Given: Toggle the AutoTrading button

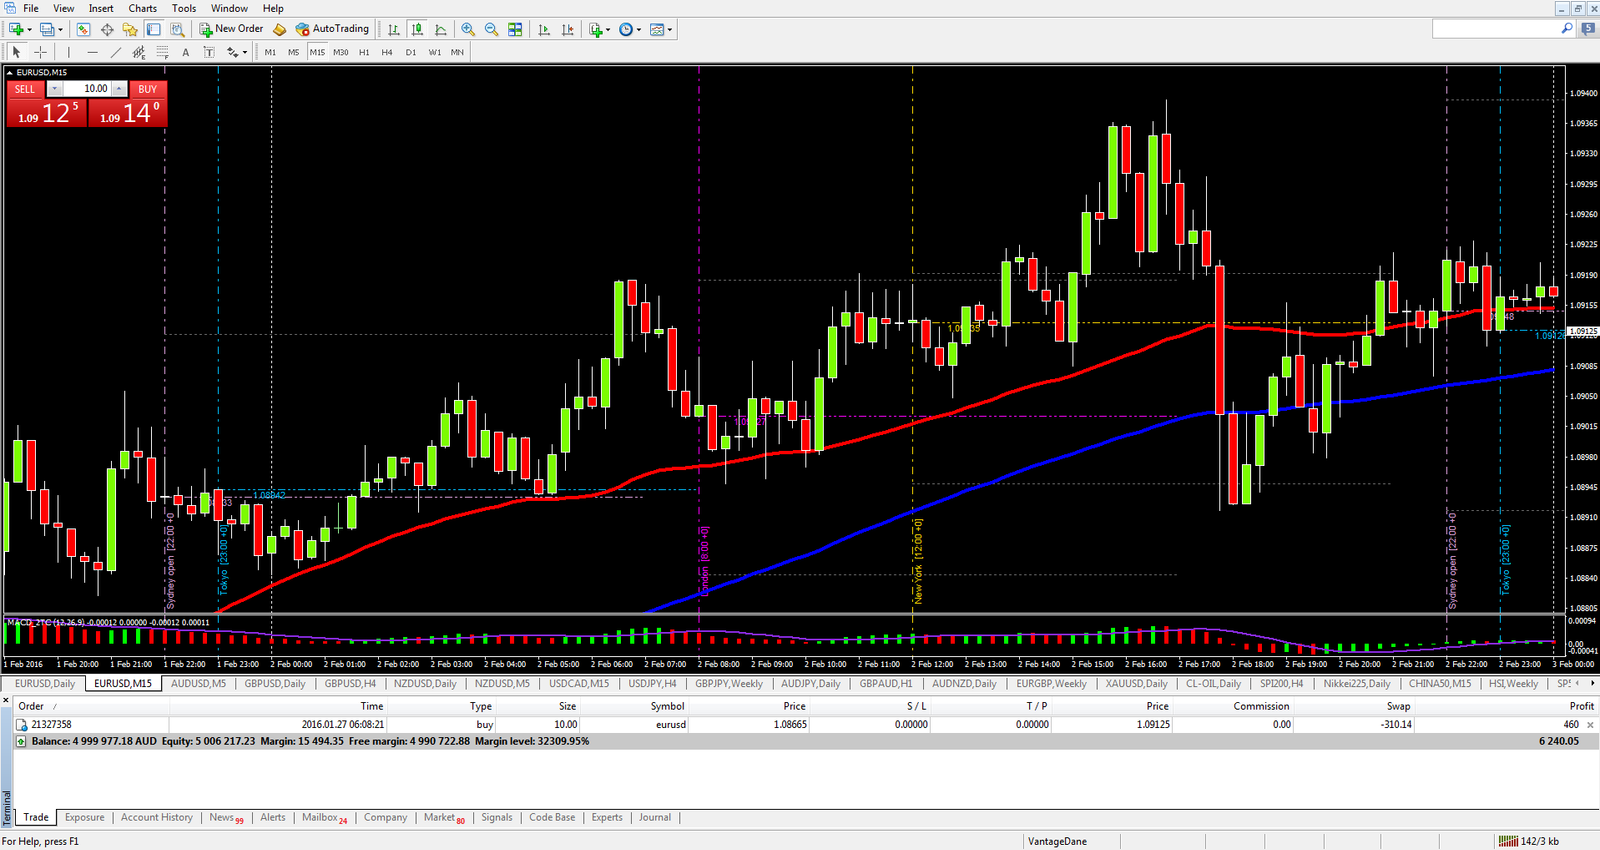Looking at the screenshot, I should click(x=332, y=29).
